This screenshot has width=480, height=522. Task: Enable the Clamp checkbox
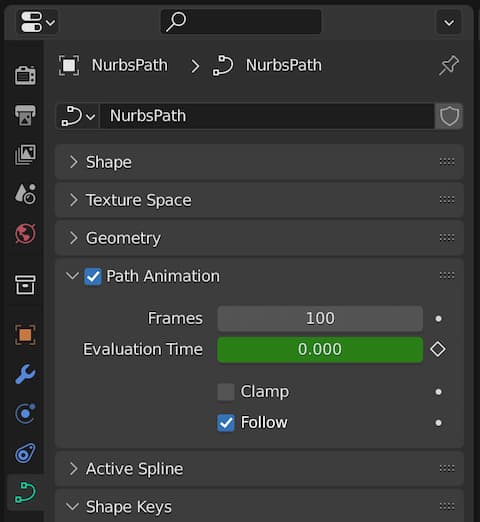(226, 392)
